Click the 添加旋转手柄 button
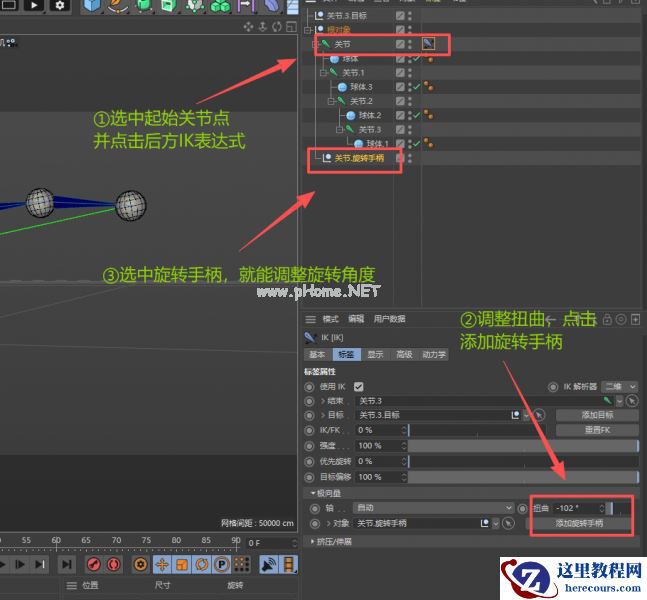Screen dimensions: 647x600 [579, 524]
